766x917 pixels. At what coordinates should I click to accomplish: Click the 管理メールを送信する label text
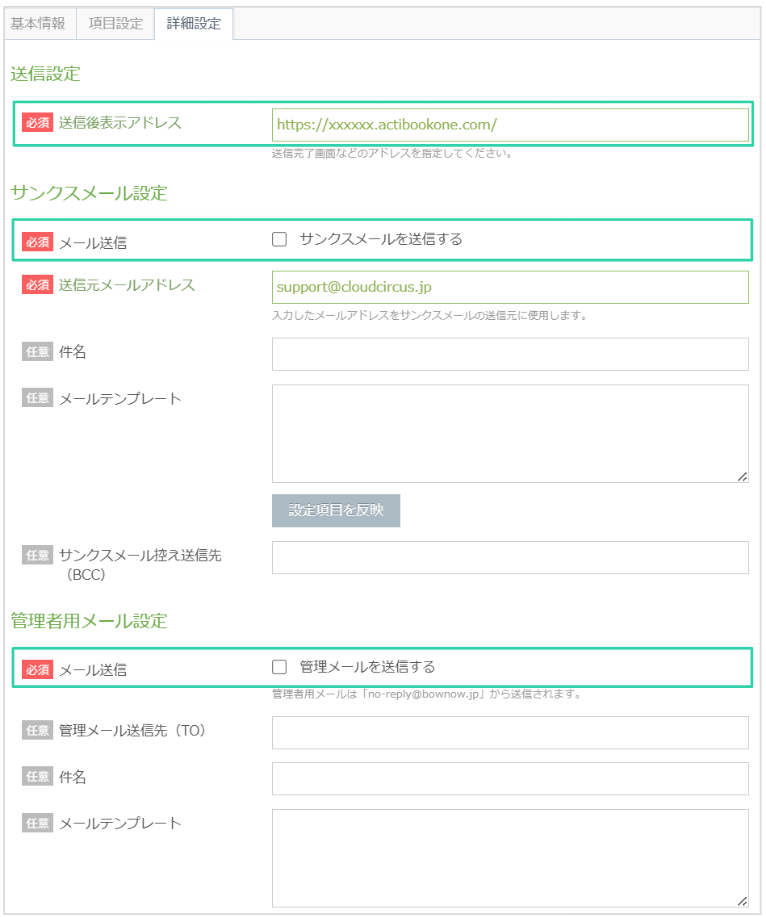click(367, 667)
